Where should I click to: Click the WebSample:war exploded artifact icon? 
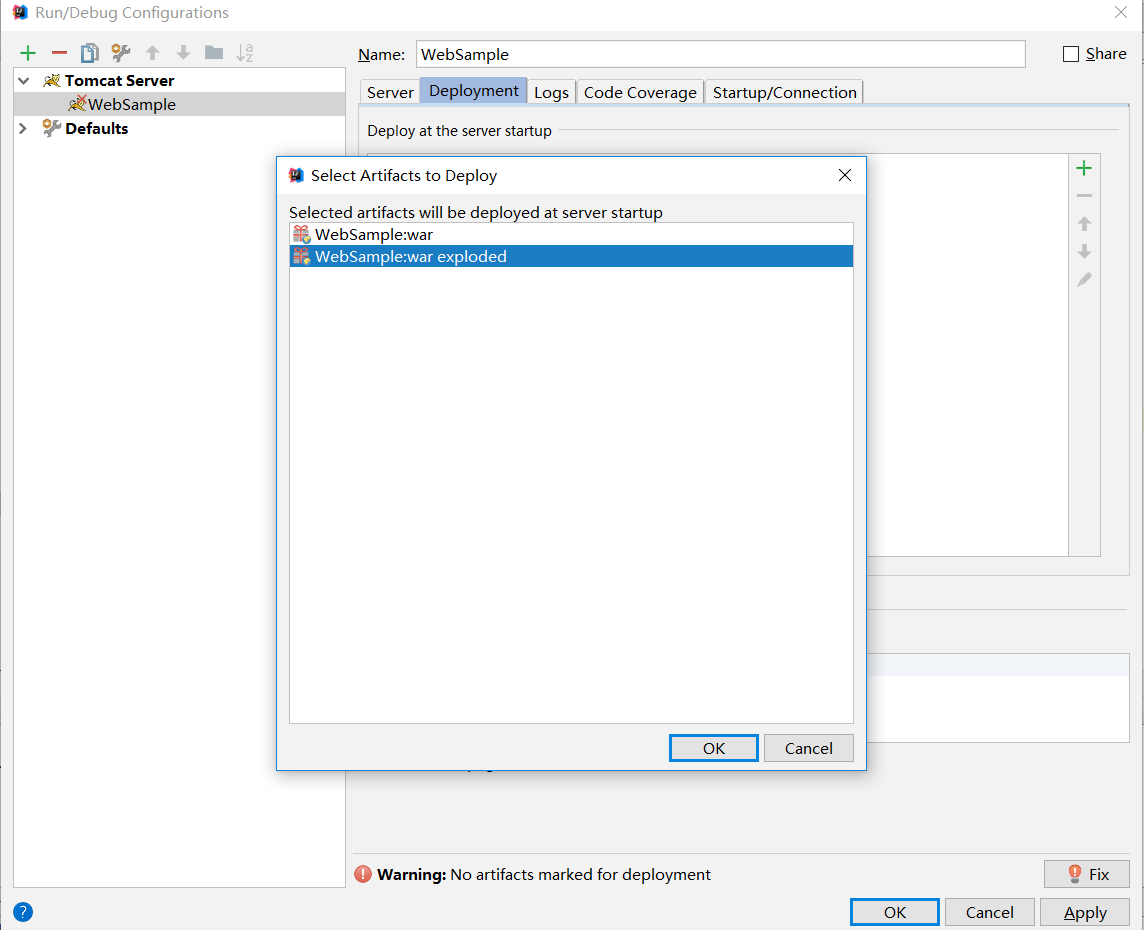point(301,256)
